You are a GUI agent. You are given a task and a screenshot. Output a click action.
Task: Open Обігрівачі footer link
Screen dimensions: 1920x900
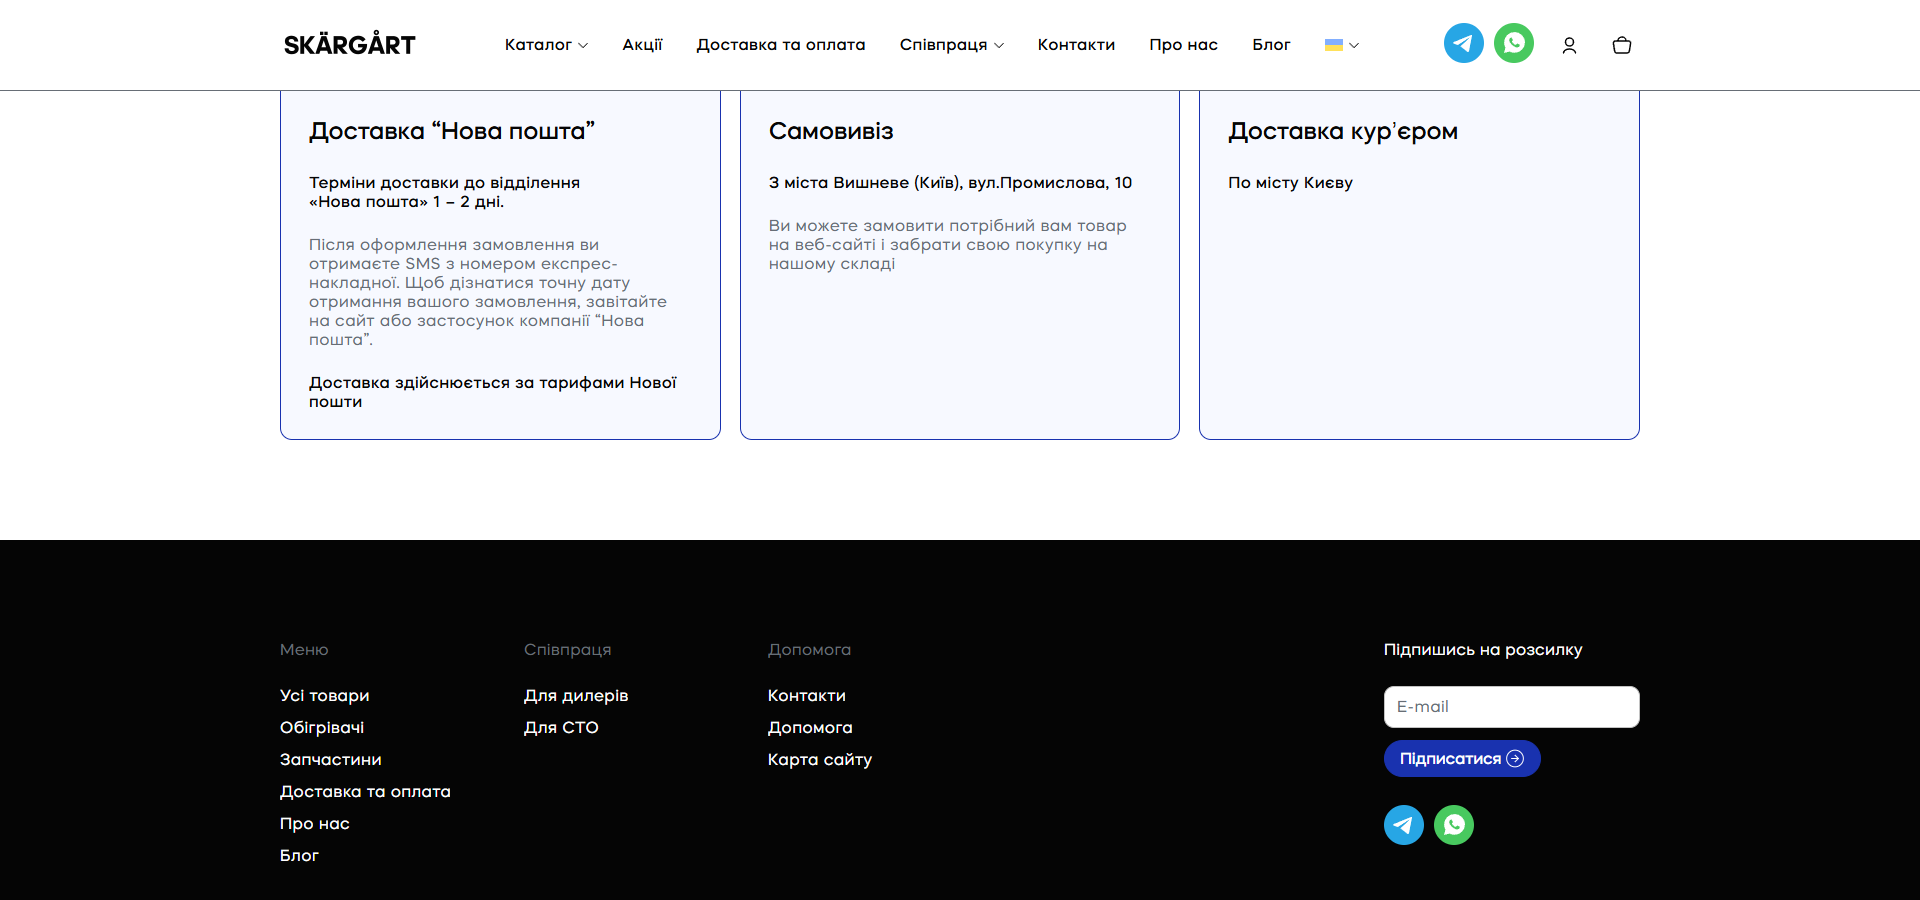(x=322, y=728)
